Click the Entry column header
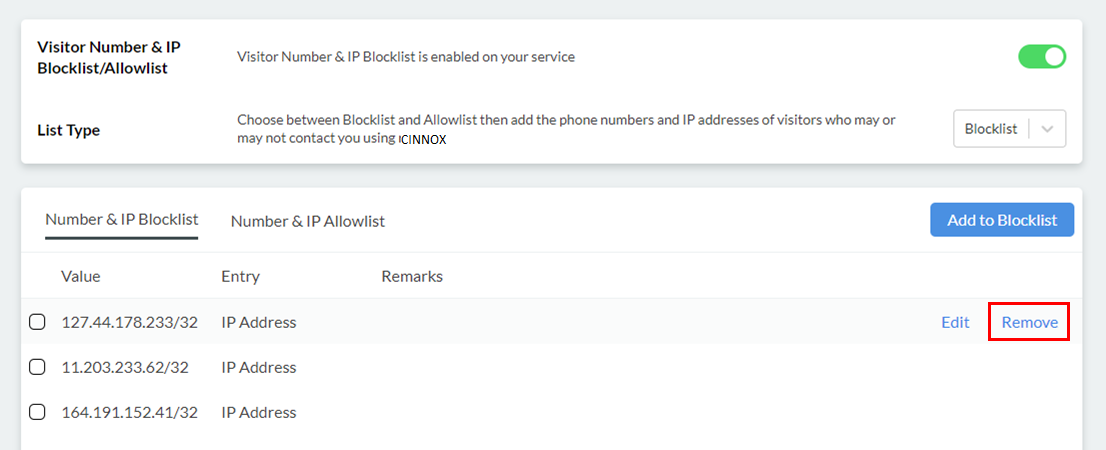This screenshot has width=1106, height=450. tap(240, 276)
